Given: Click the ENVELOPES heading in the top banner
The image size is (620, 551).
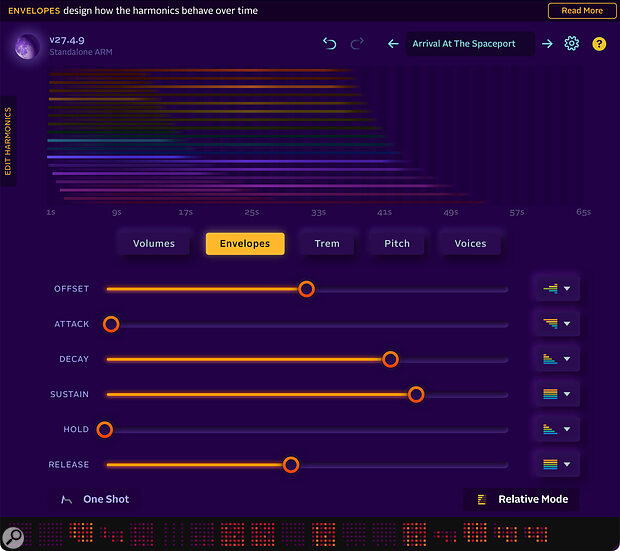Looking at the screenshot, I should 34,11.
